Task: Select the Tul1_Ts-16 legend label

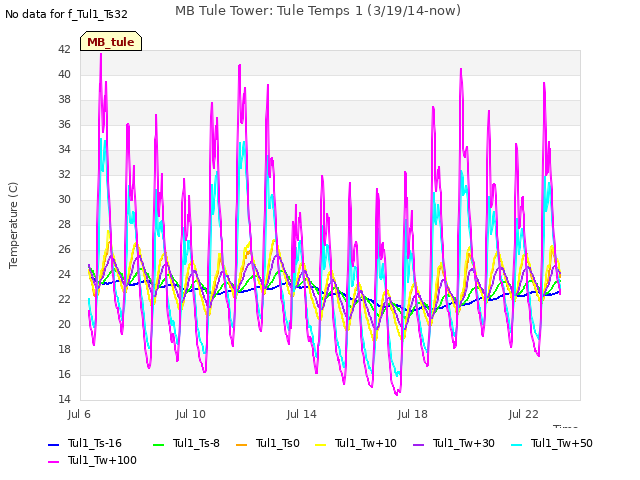Action: tap(95, 443)
